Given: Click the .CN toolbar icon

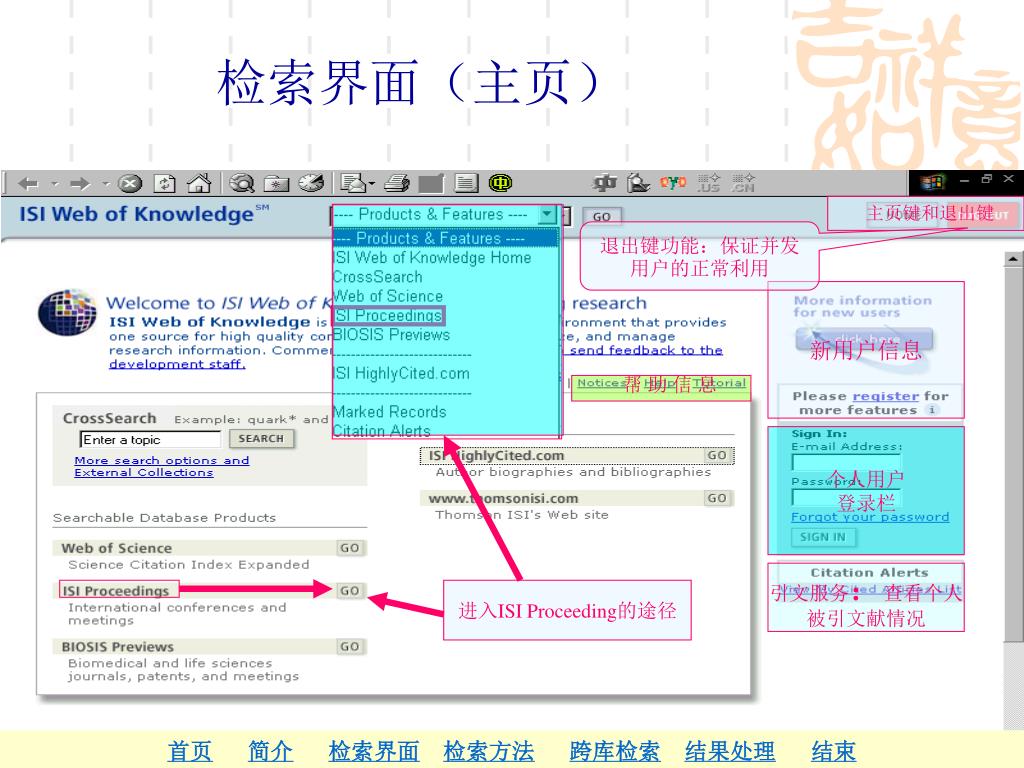Looking at the screenshot, I should [743, 184].
